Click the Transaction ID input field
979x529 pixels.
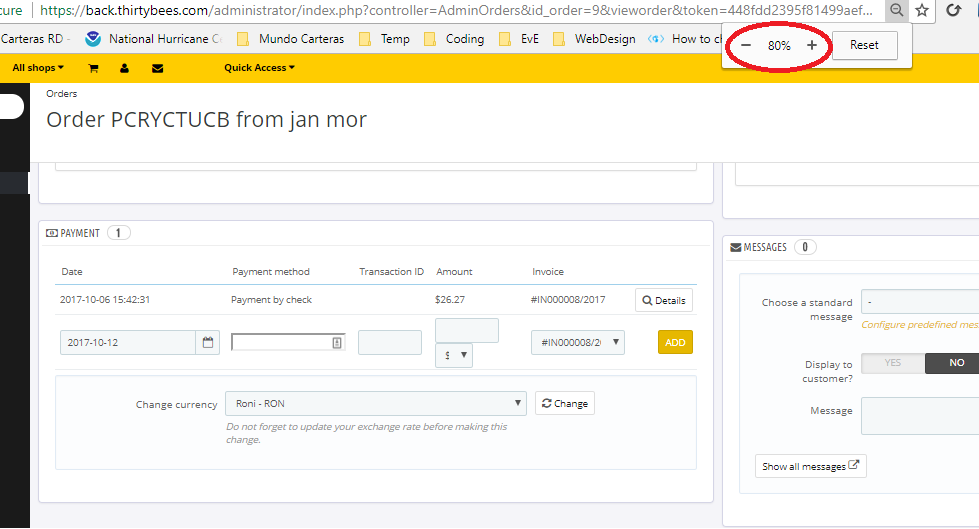(x=389, y=342)
